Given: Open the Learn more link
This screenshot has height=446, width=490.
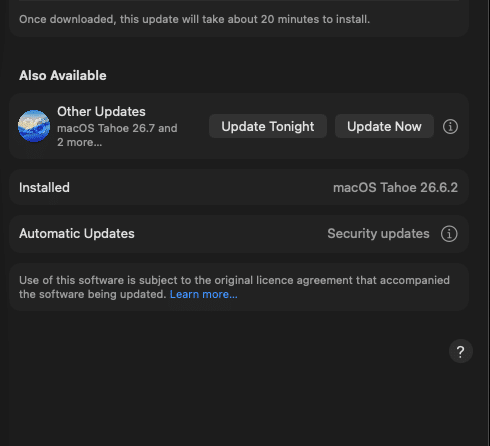Looking at the screenshot, I should [204, 294].
